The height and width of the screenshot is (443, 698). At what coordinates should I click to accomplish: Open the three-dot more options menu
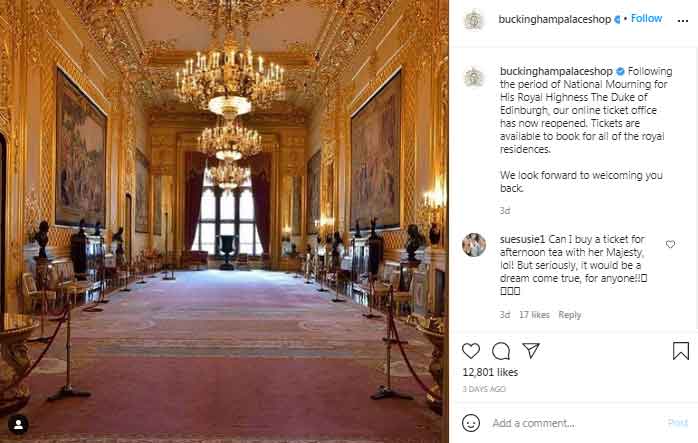682,20
